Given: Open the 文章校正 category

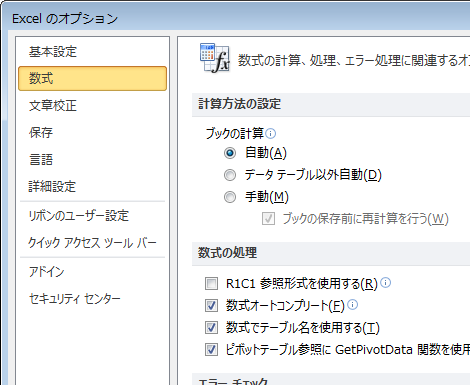Looking at the screenshot, I should [53, 106].
